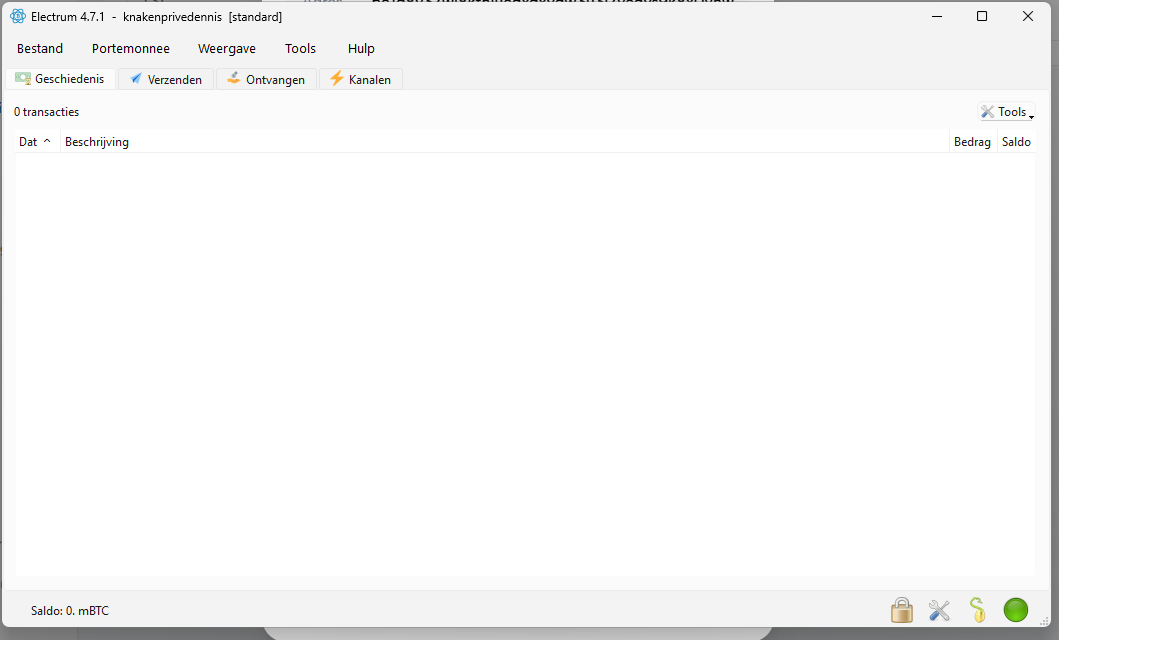Open the Tools menu in menu bar
The image size is (1152, 648).
pos(300,49)
